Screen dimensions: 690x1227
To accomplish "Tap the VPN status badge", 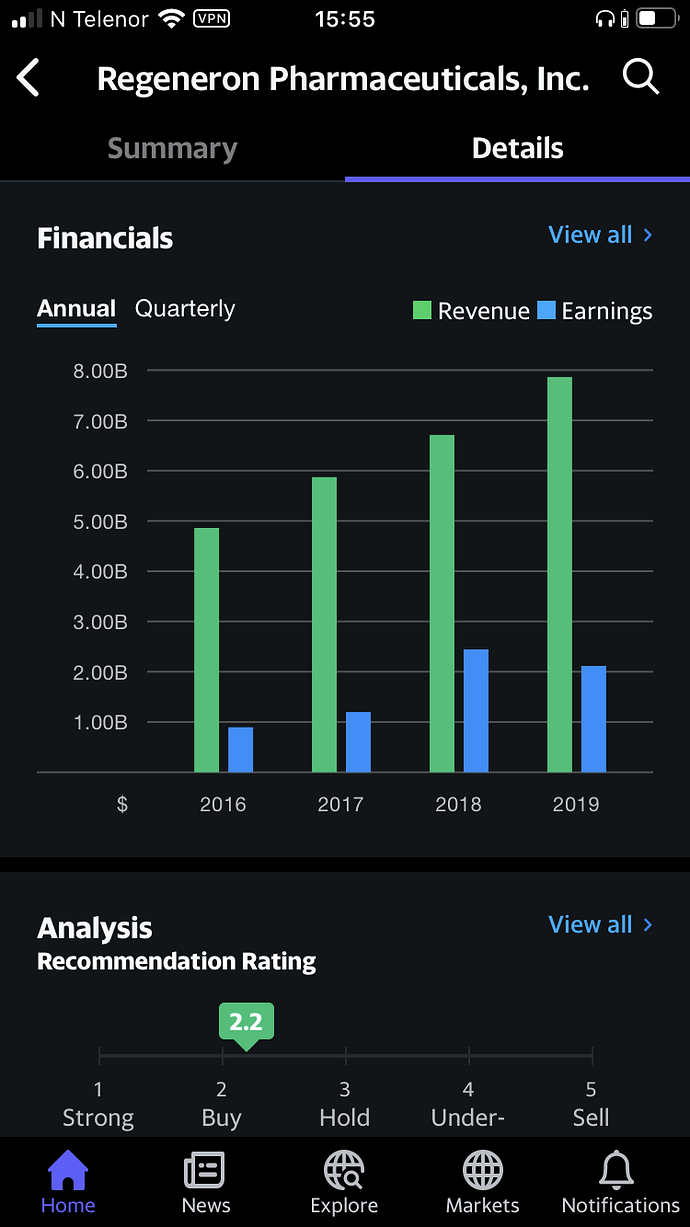I will point(210,18).
